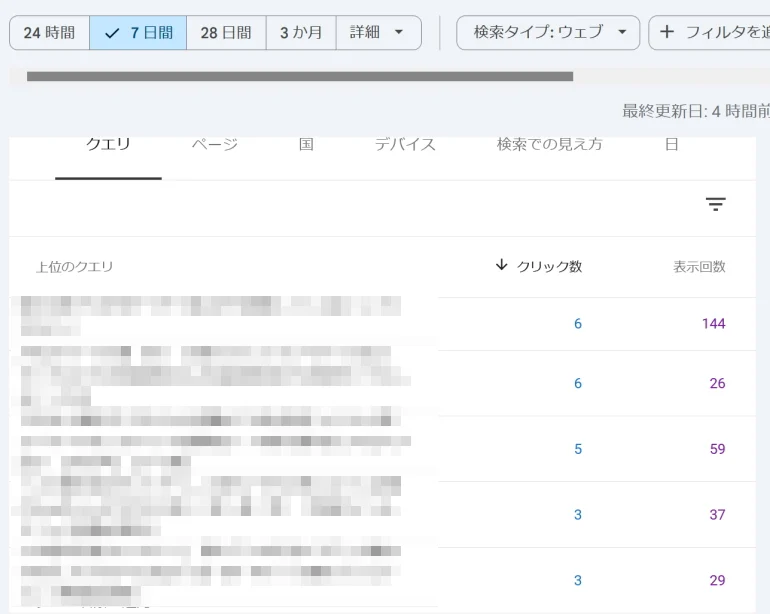This screenshot has width=770, height=614.
Task: Click the table filter icon
Action: (715, 204)
